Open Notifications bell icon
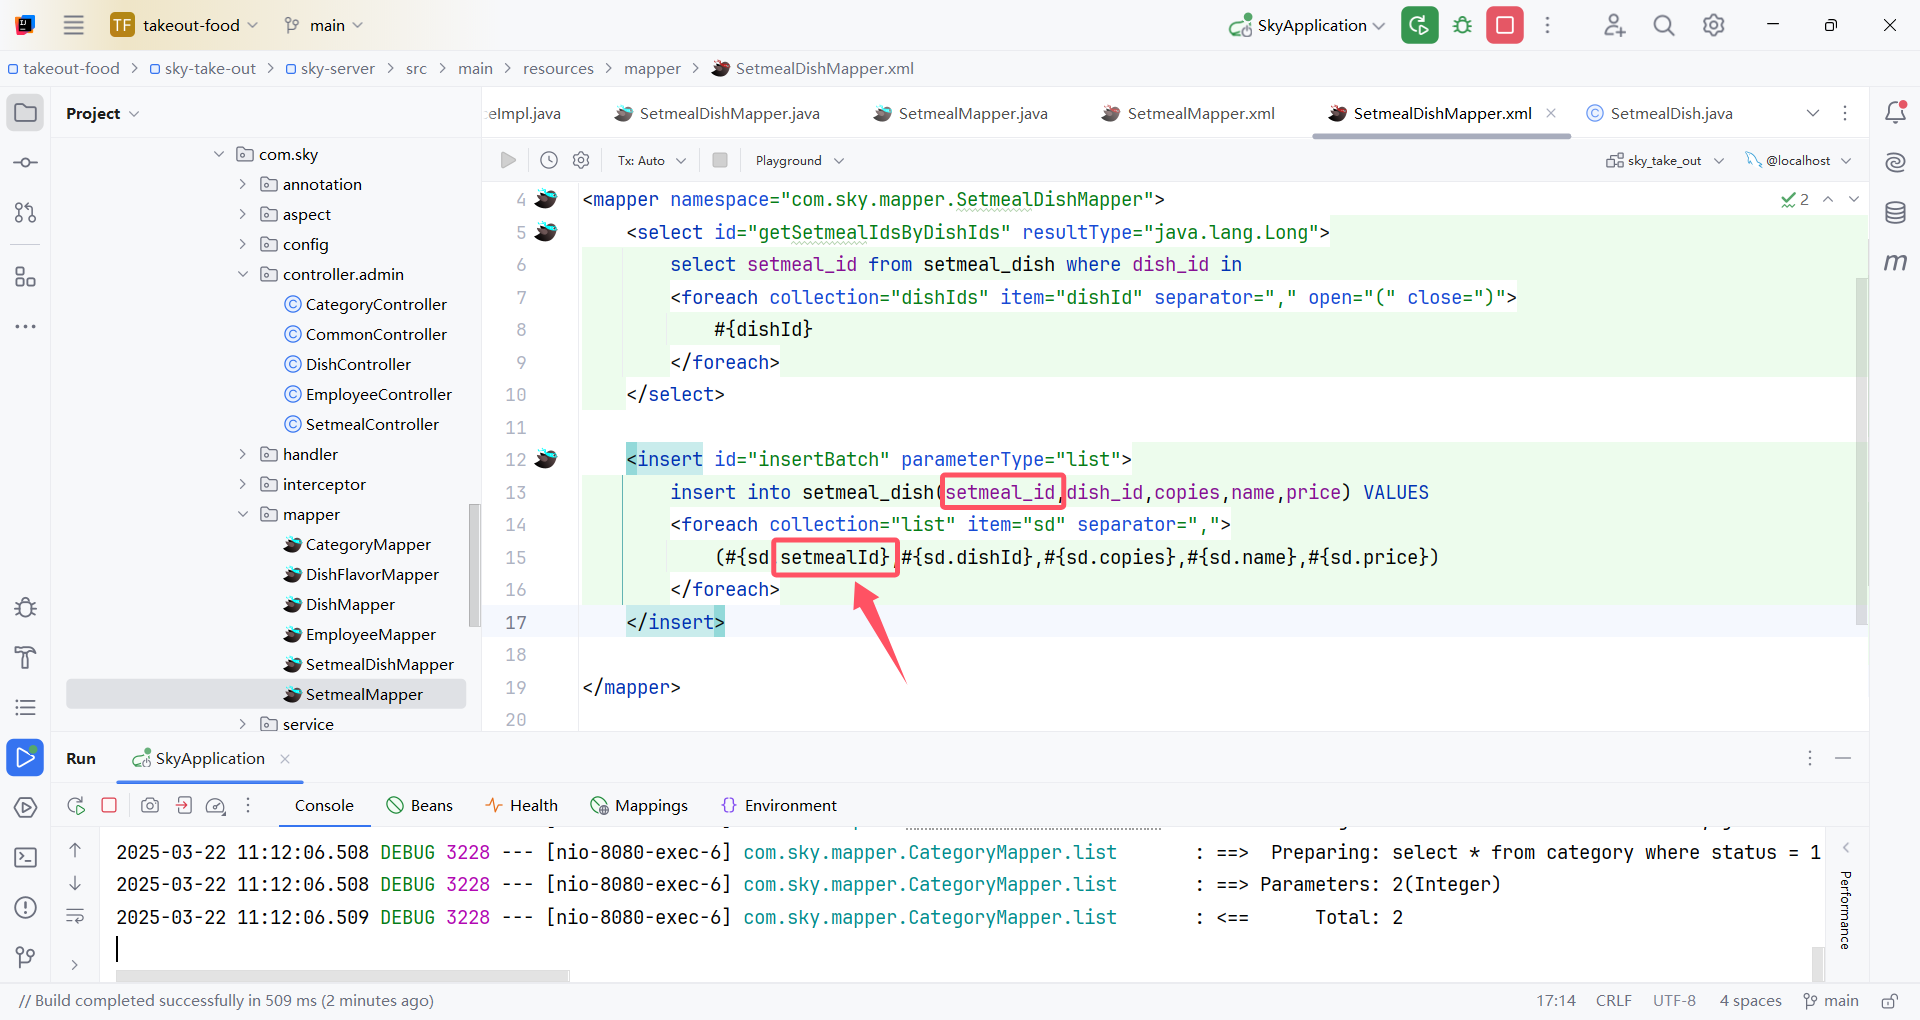The width and height of the screenshot is (1920, 1020). pos(1895,112)
